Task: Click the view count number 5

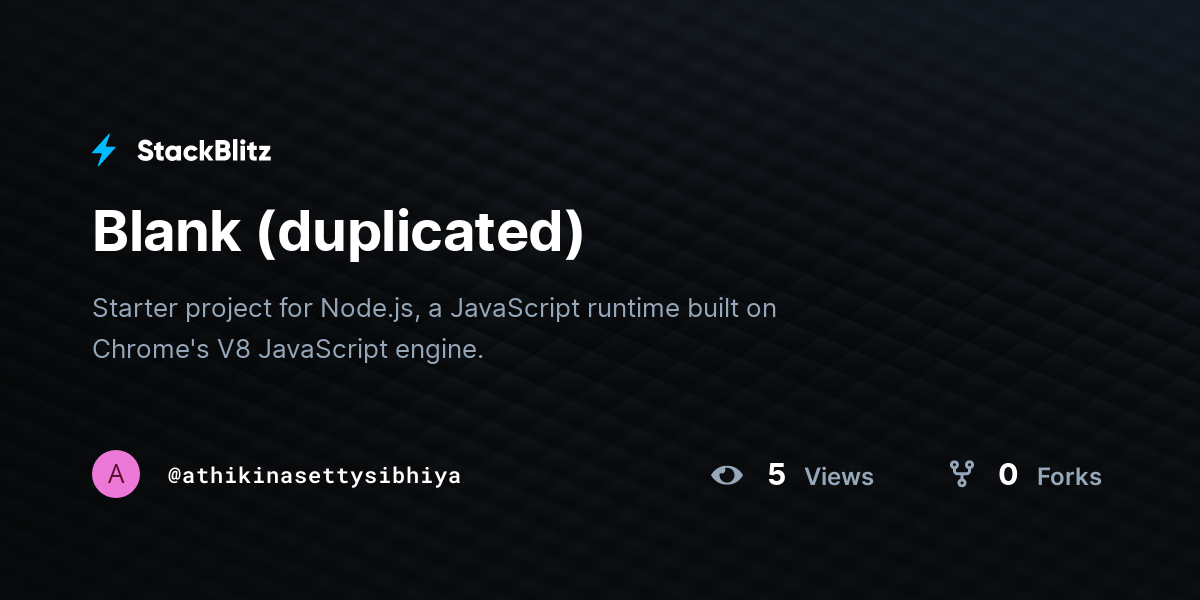Action: (x=777, y=475)
